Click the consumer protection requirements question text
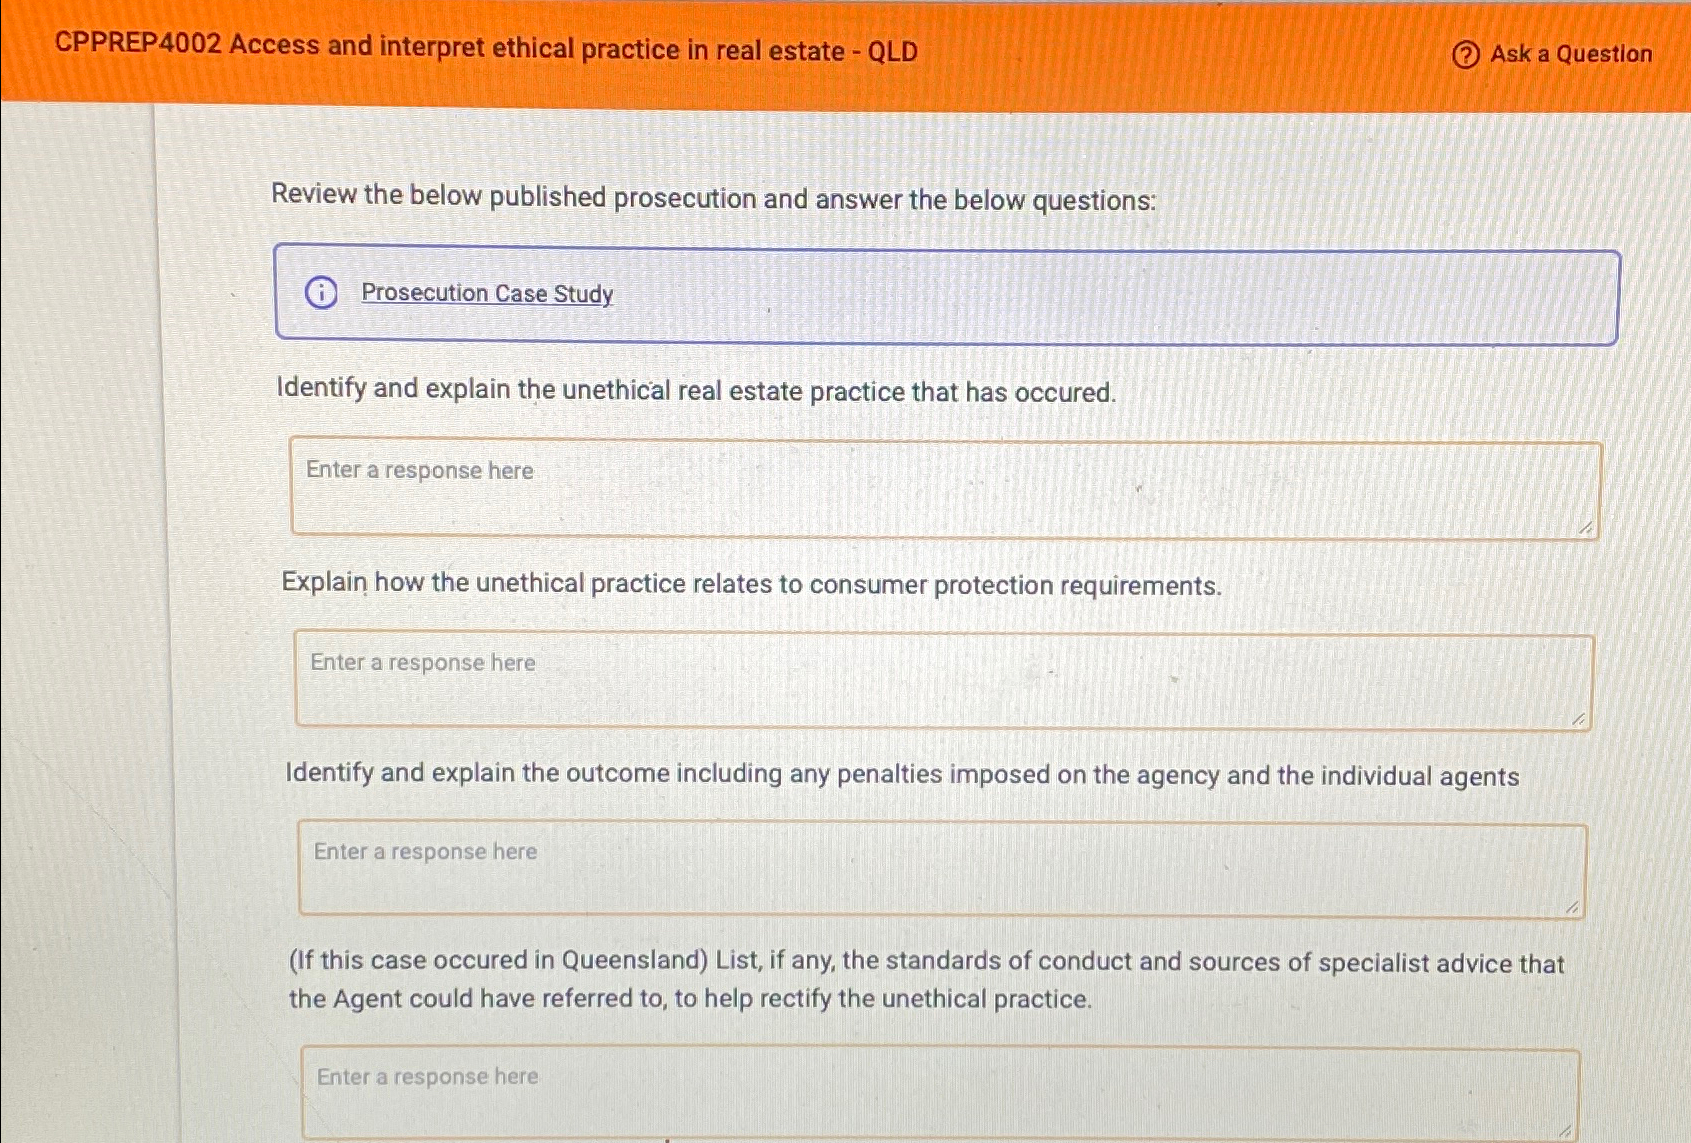The height and width of the screenshot is (1143, 1691). pyautogui.click(x=750, y=584)
